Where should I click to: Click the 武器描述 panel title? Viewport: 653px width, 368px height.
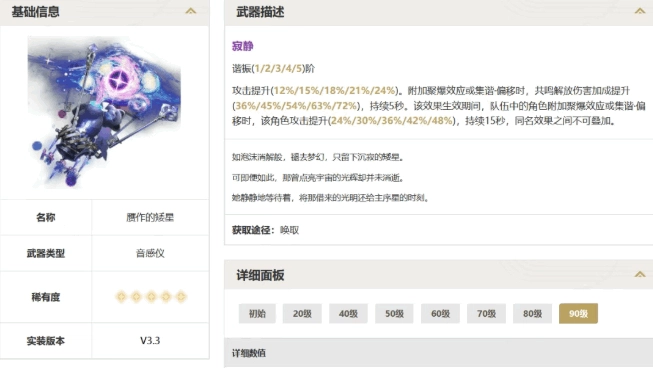[x=260, y=12]
